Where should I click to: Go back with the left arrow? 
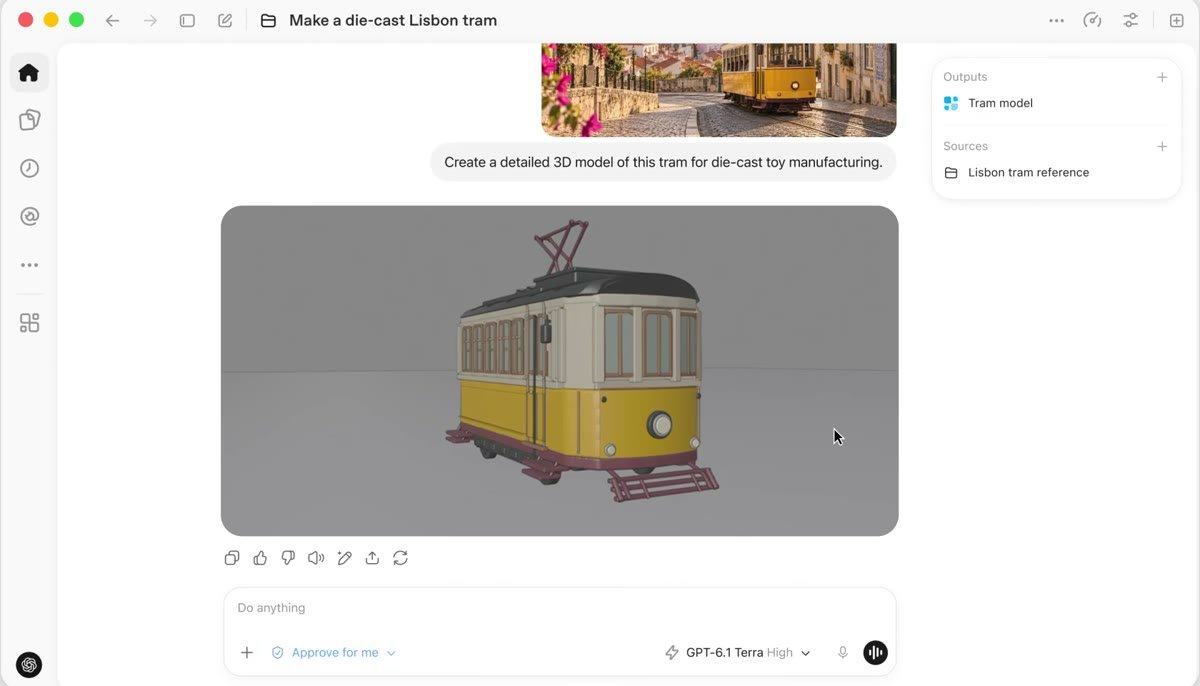(112, 20)
